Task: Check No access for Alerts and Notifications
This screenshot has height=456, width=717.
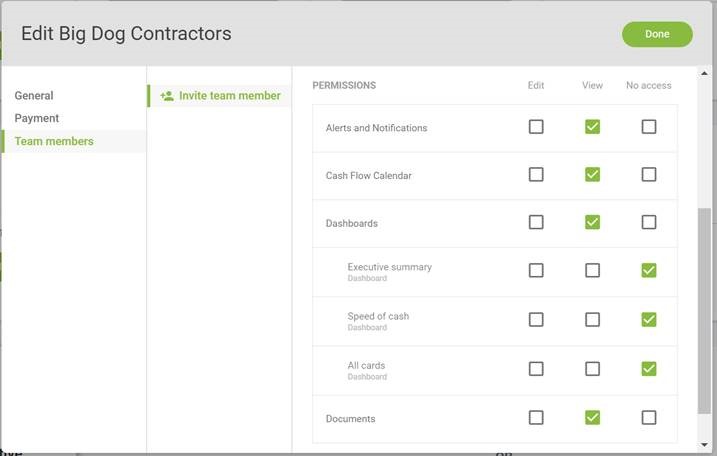Action: point(648,127)
